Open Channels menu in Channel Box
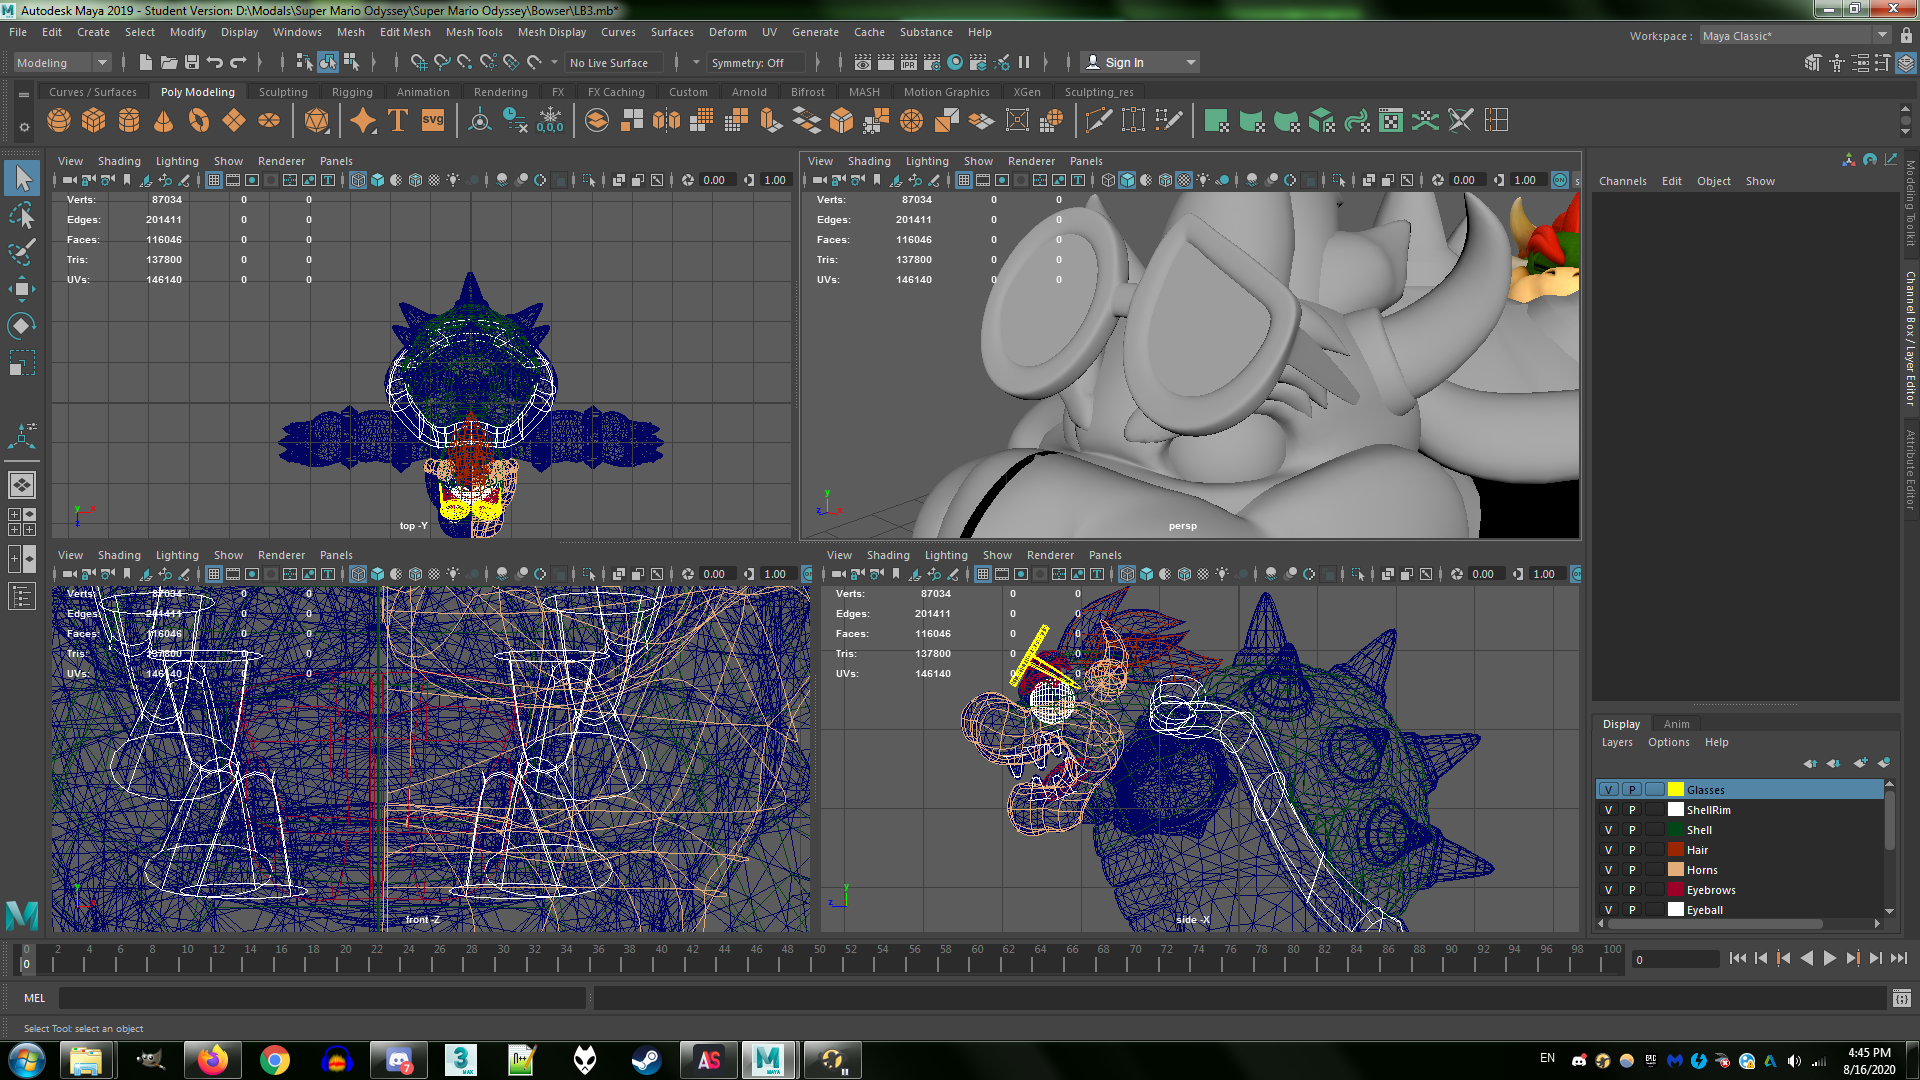 pos(1622,181)
